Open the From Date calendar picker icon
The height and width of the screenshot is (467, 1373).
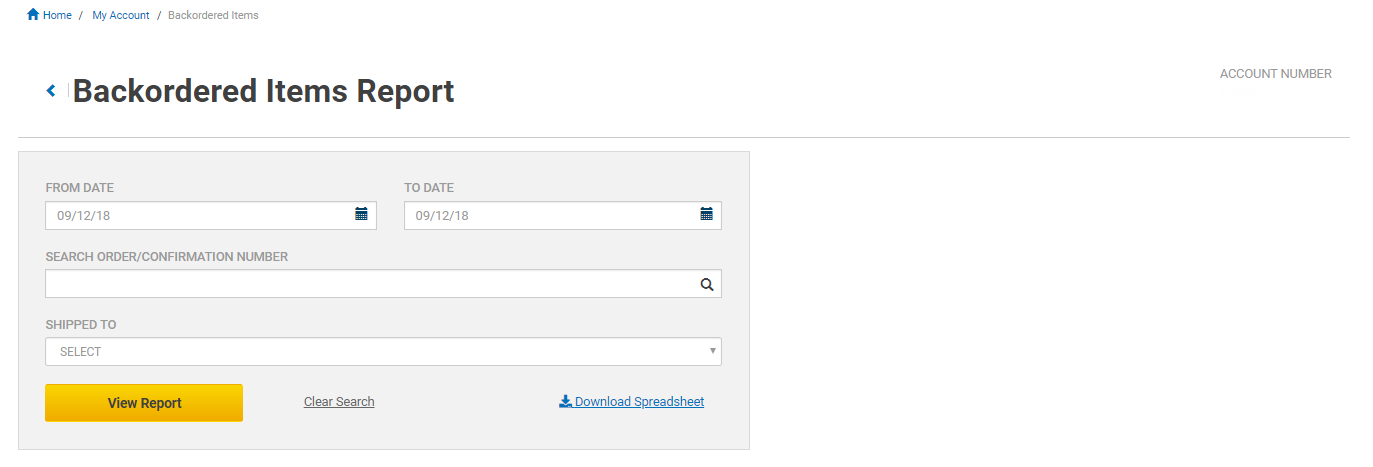(x=362, y=214)
